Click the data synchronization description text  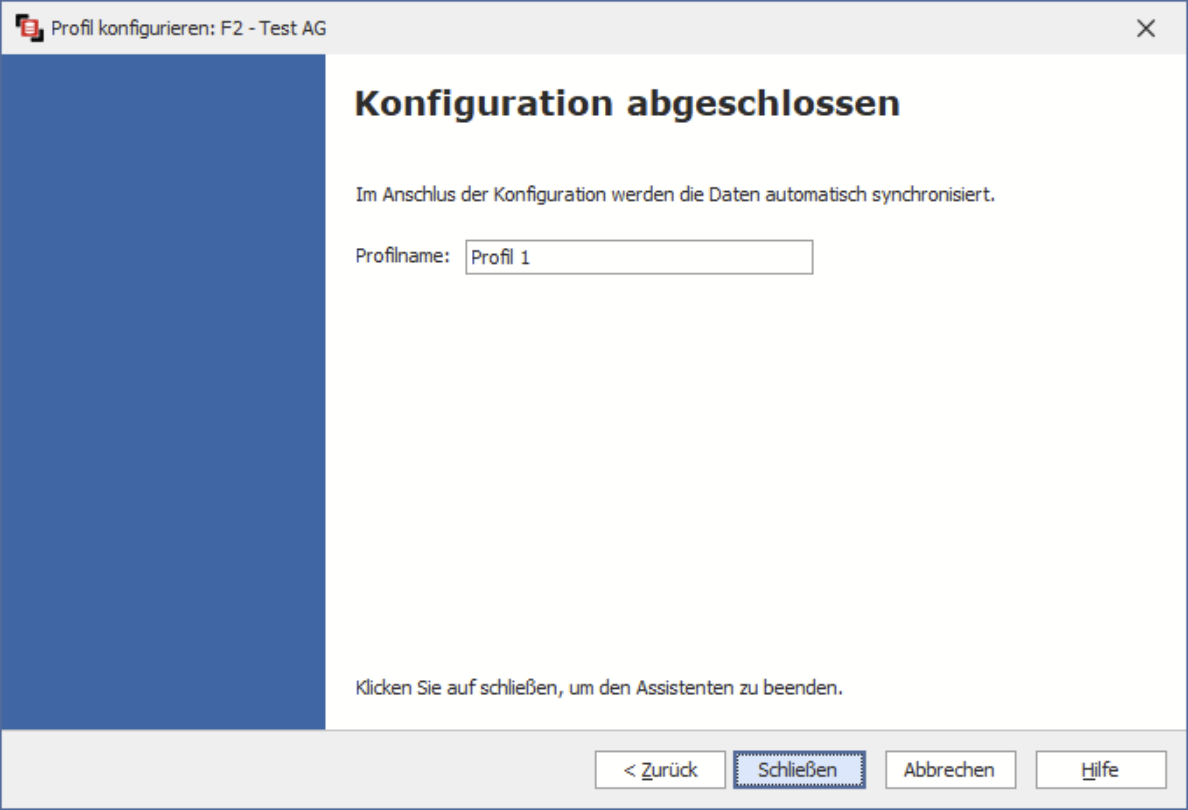(675, 194)
